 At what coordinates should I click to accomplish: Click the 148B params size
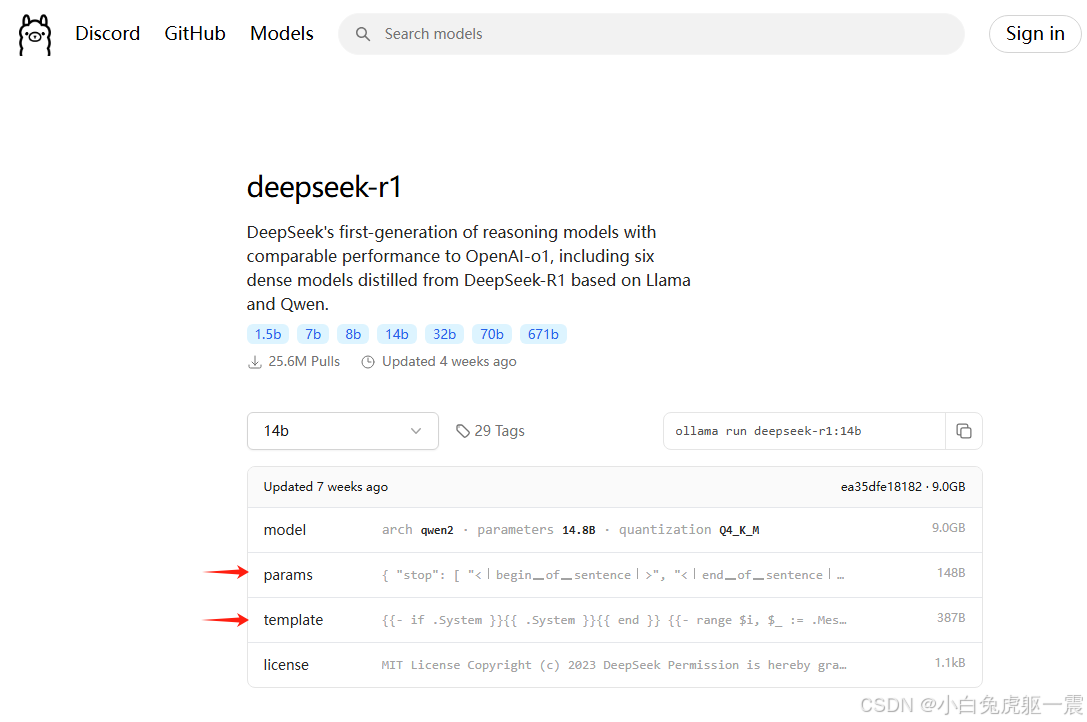tap(951, 573)
